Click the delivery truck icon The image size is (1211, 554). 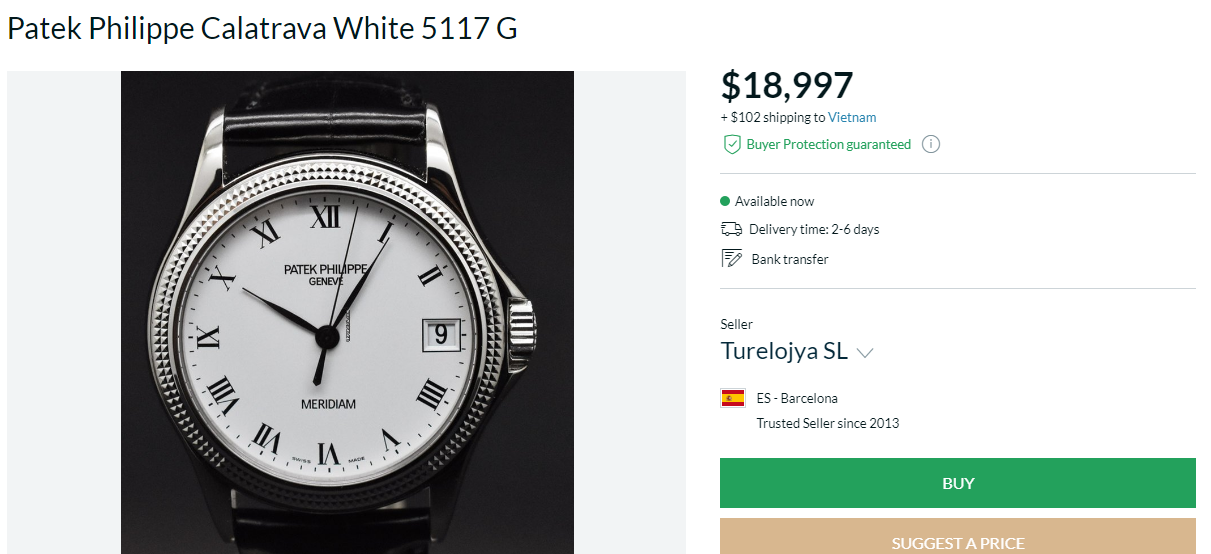[x=731, y=229]
